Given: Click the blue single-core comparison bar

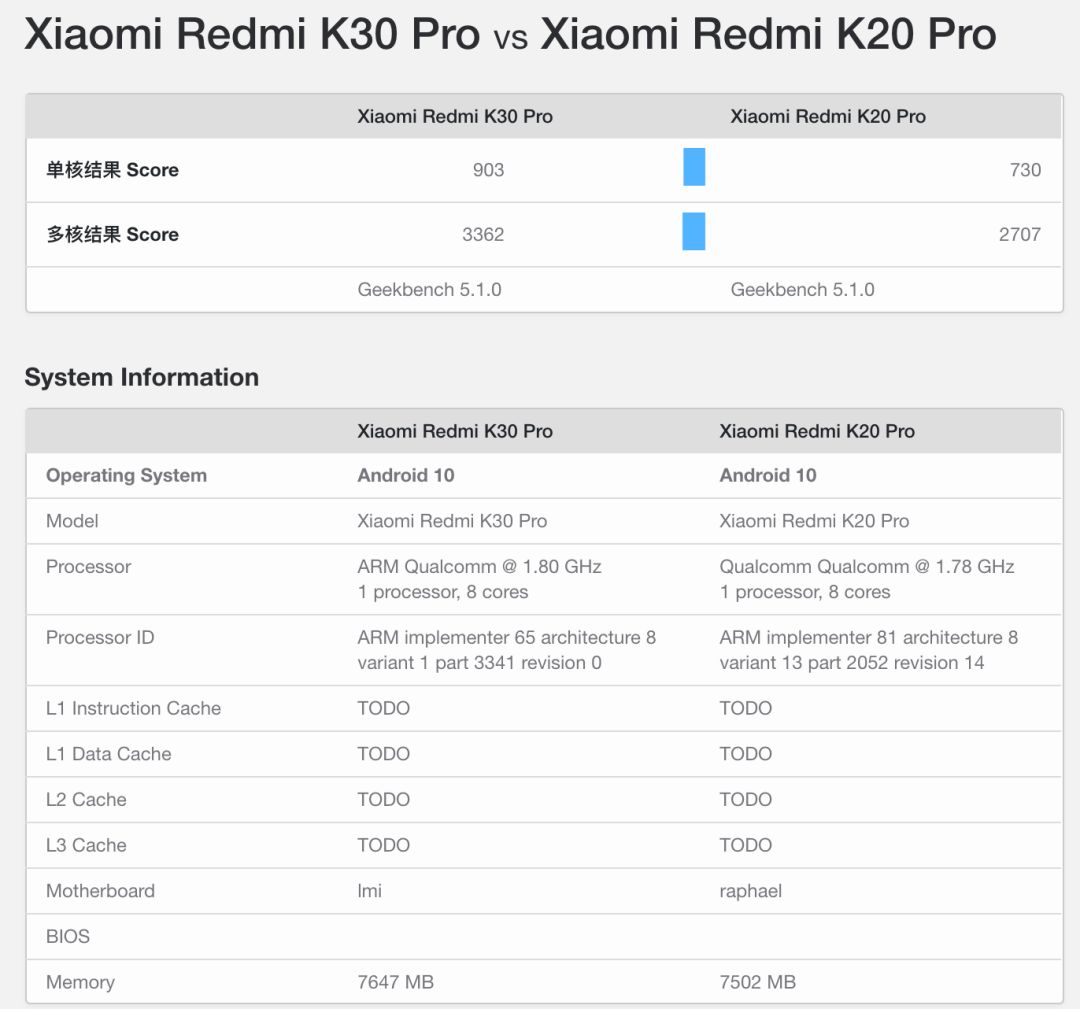Looking at the screenshot, I should [x=694, y=167].
